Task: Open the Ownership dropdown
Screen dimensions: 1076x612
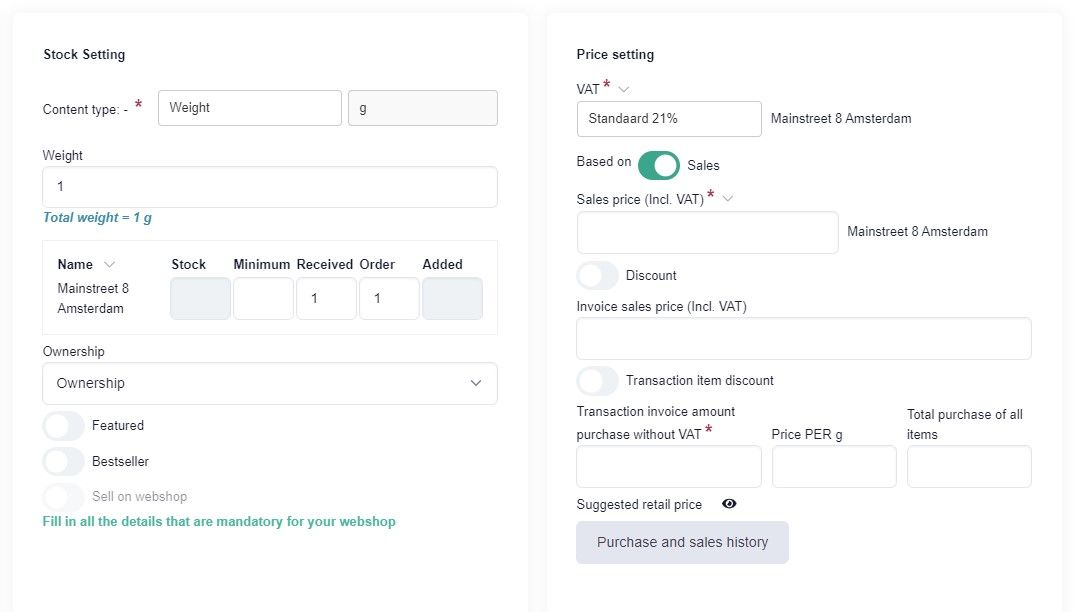Action: 270,383
